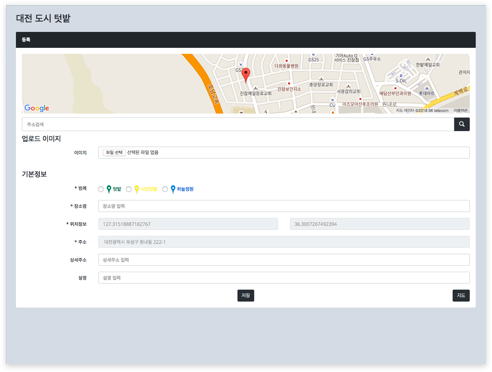This screenshot has width=492, height=372.
Task: Click the 장소명 입력 place name field
Action: pos(284,206)
